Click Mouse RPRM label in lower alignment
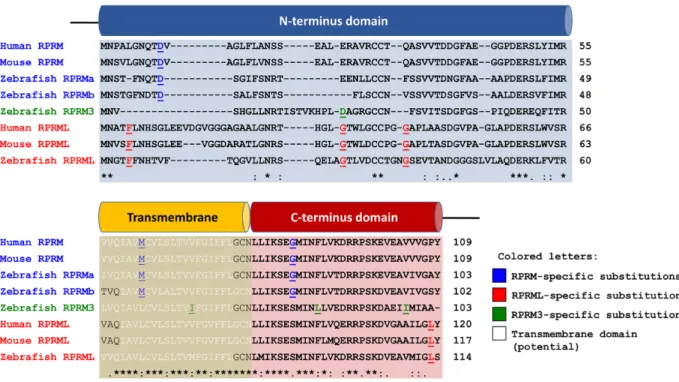Image resolution: width=679 pixels, height=382 pixels. click(32, 259)
